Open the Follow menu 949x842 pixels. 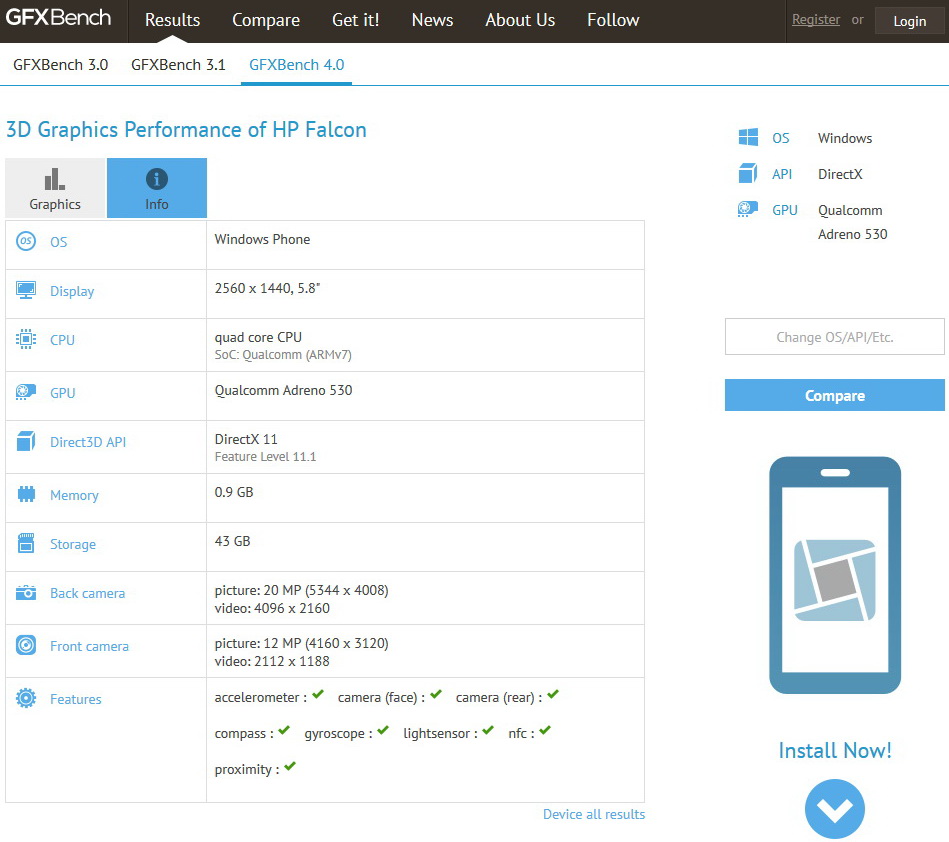pos(613,20)
